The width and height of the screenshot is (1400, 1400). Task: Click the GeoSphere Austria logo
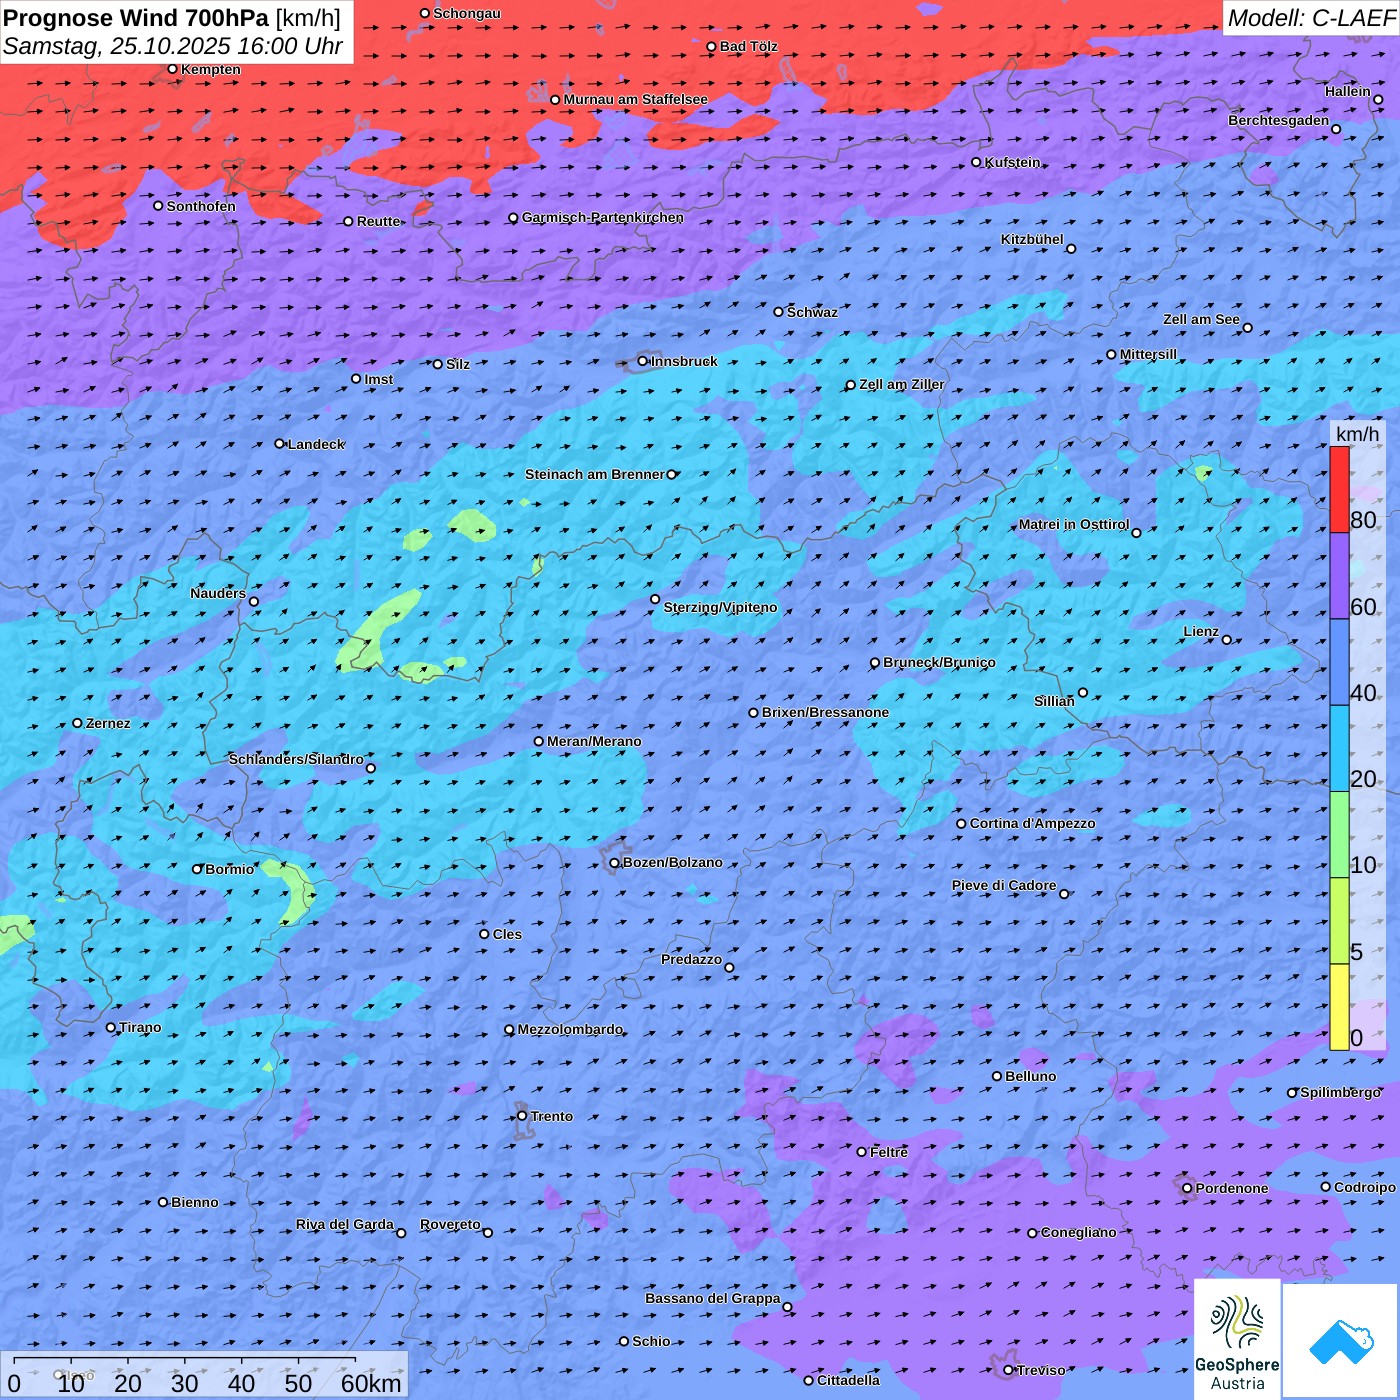click(1237, 1340)
